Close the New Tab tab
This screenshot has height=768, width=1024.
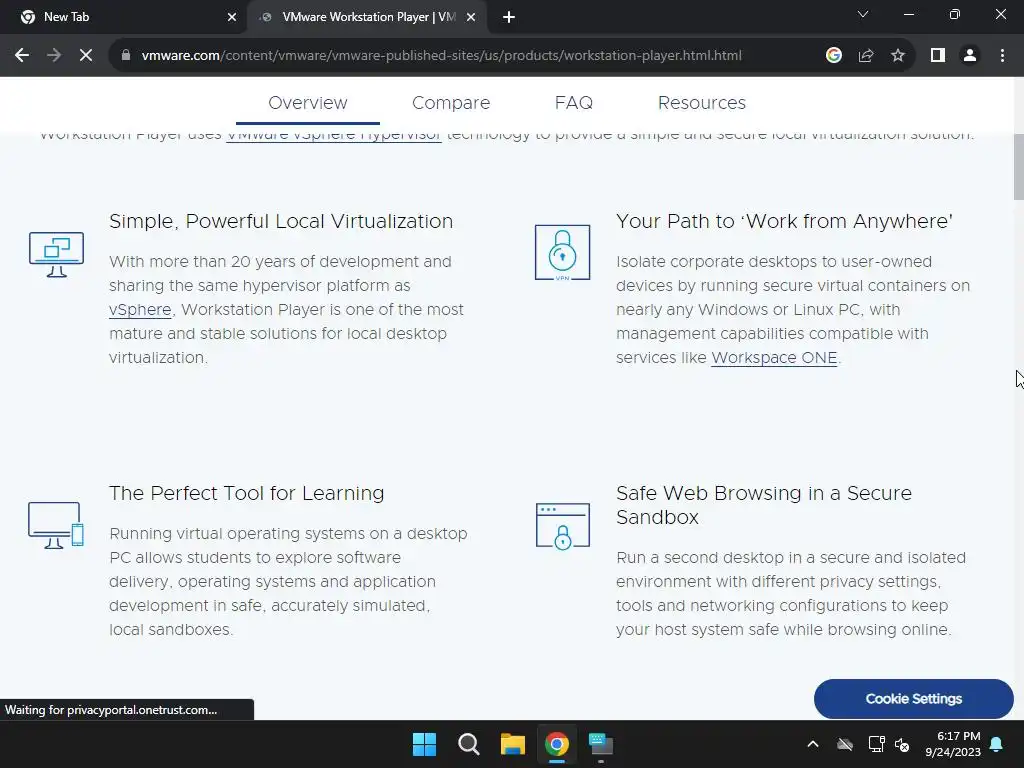[232, 18]
